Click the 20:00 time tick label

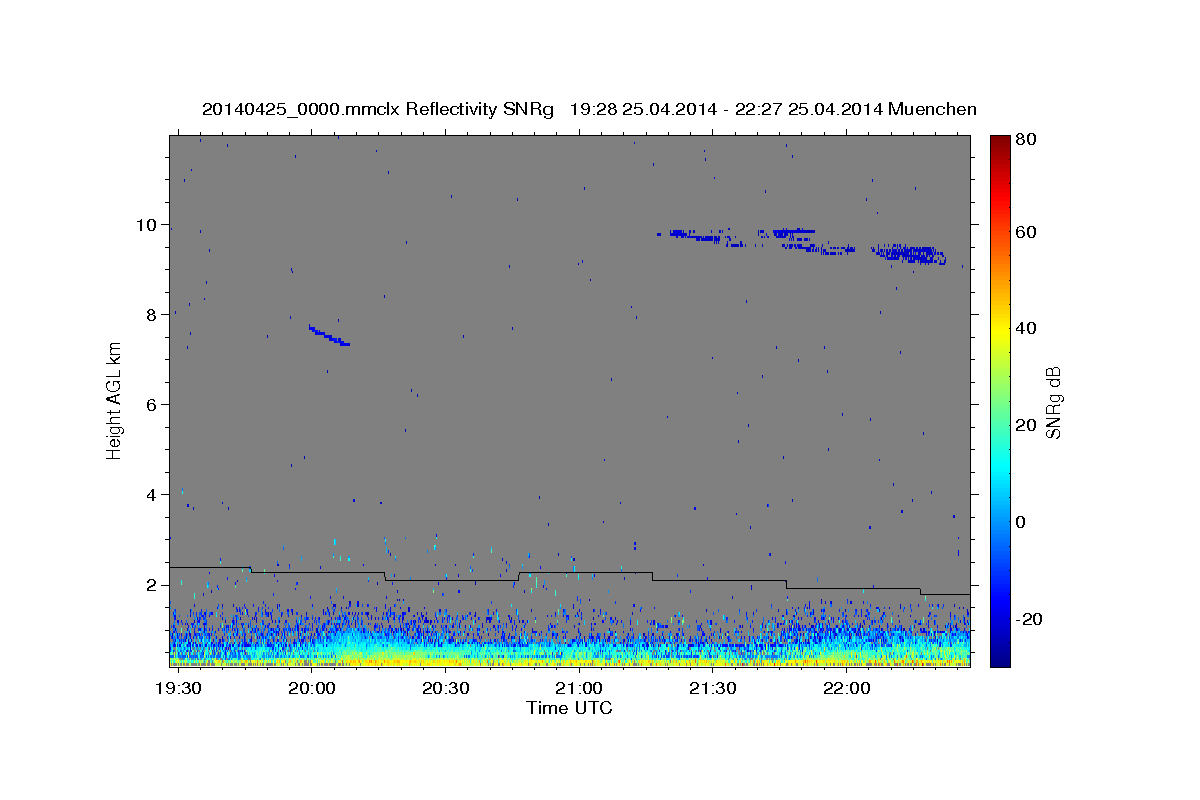[x=311, y=689]
